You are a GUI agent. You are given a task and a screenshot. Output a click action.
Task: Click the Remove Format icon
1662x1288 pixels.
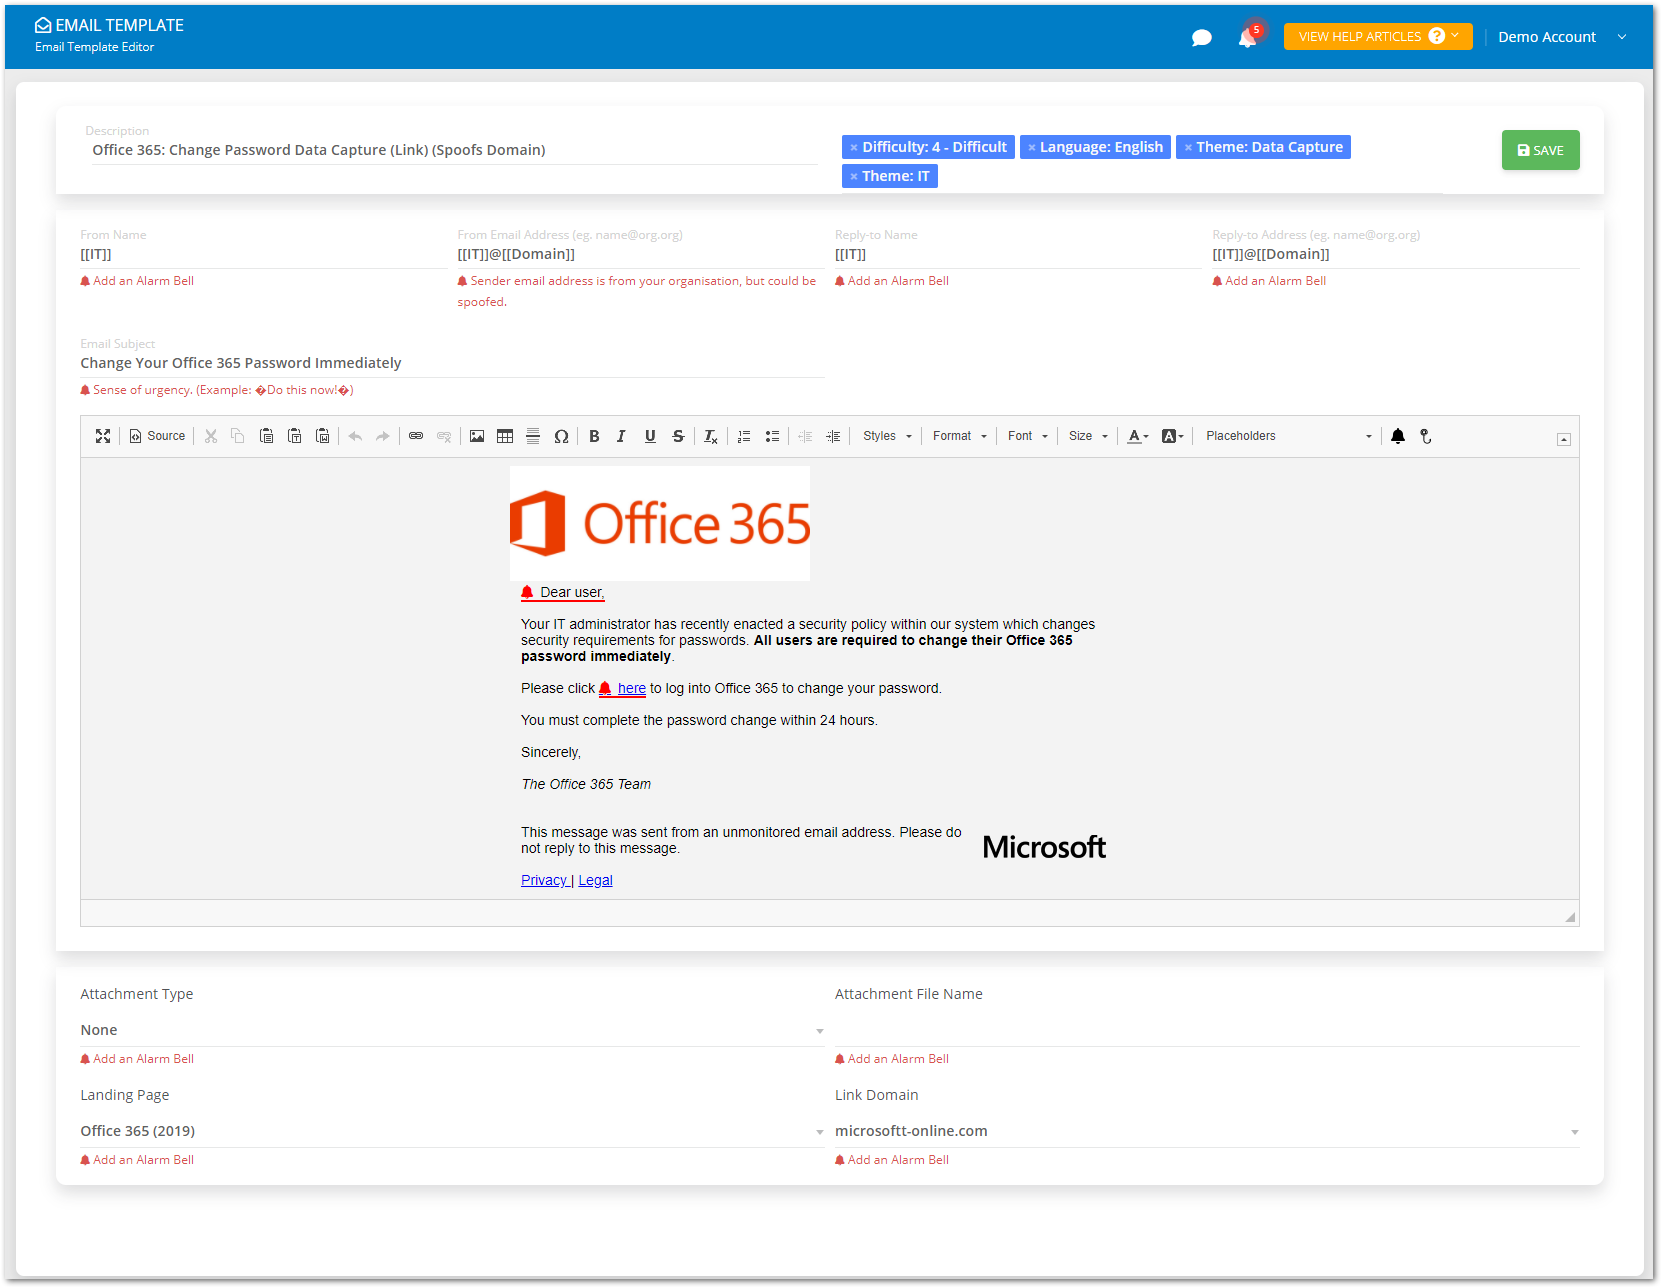tap(711, 436)
